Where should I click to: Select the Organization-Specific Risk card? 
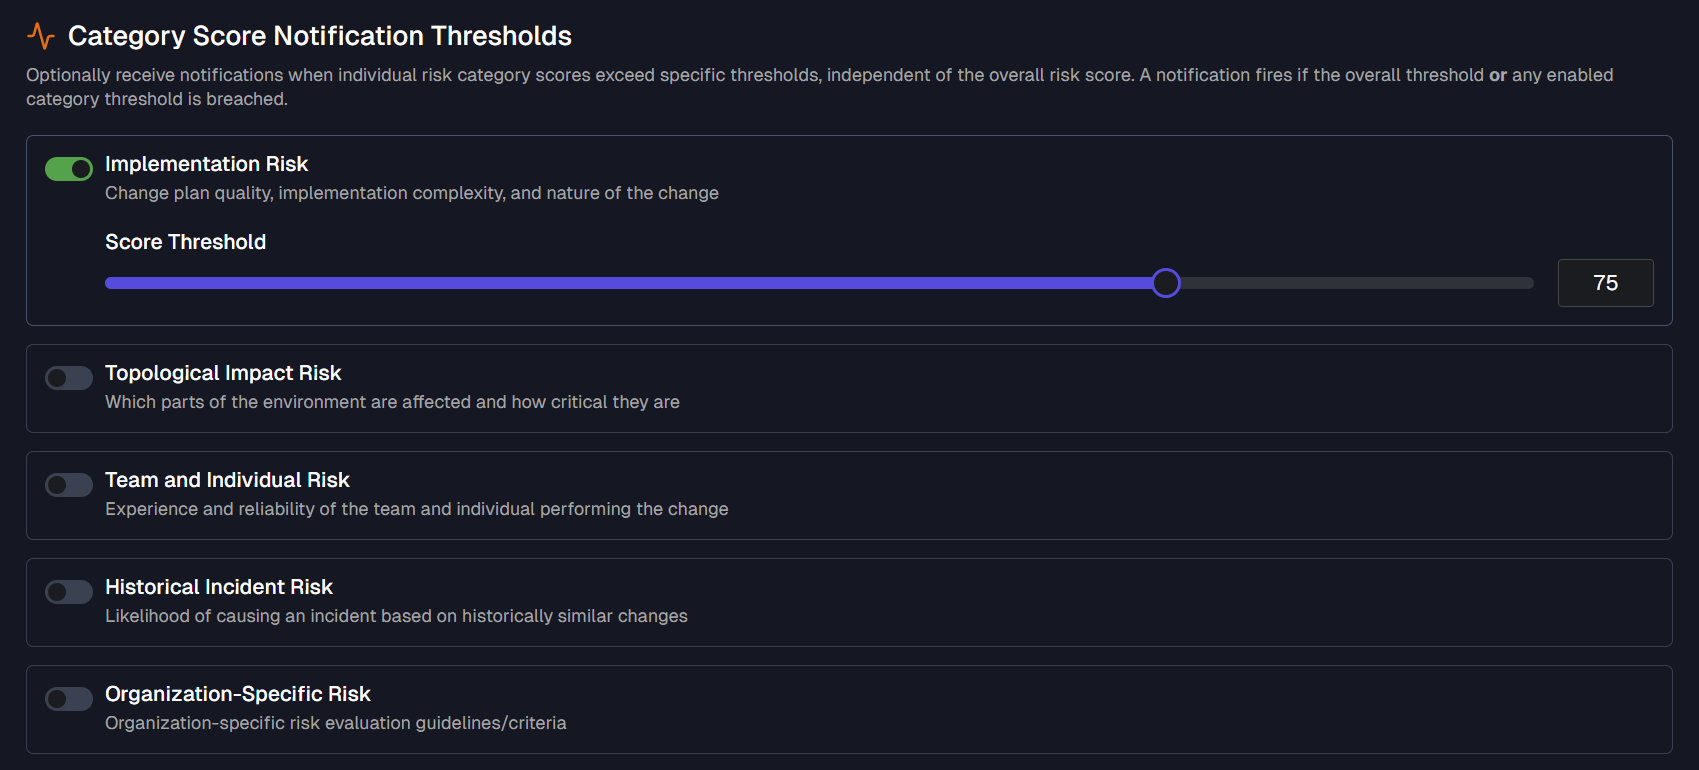(x=849, y=709)
